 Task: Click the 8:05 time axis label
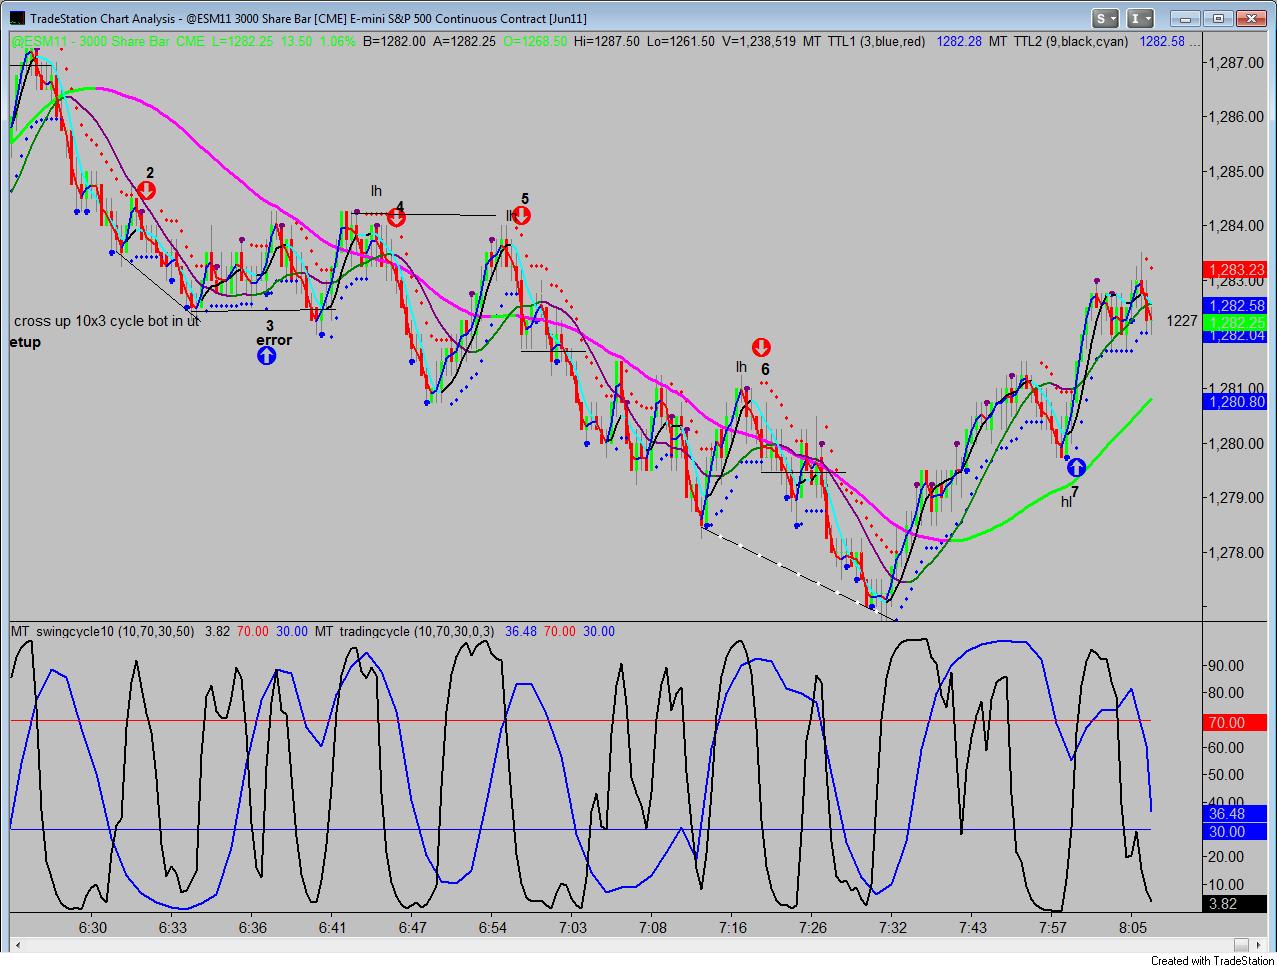pos(1132,928)
